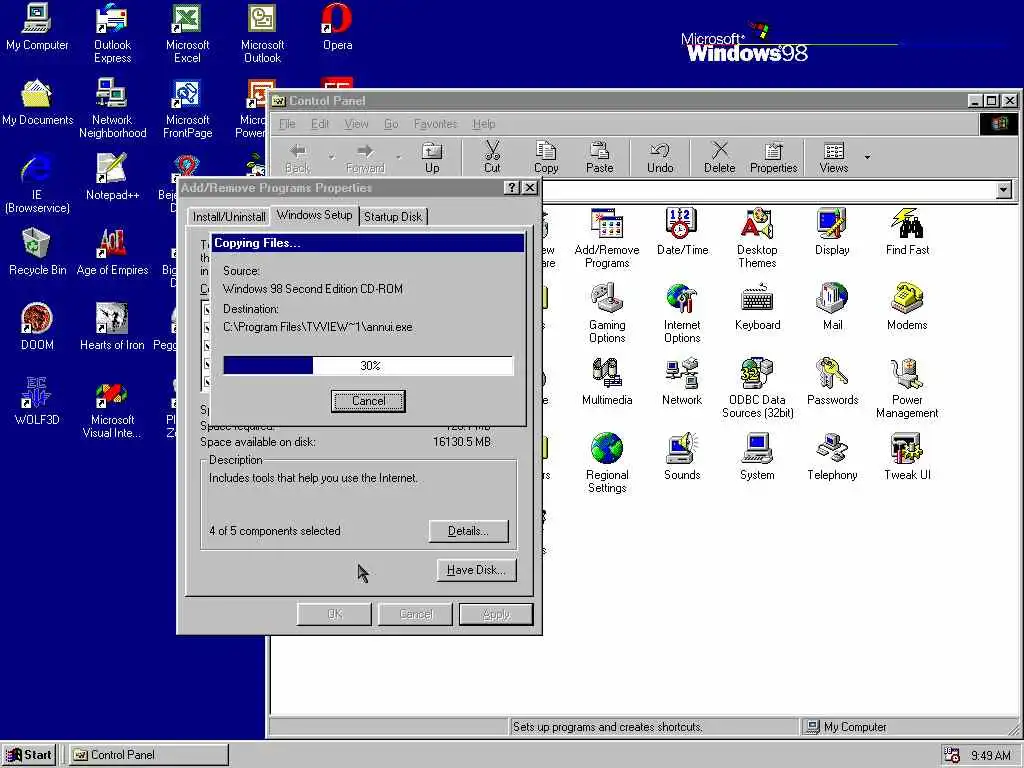Open Power Management icon

(x=907, y=388)
